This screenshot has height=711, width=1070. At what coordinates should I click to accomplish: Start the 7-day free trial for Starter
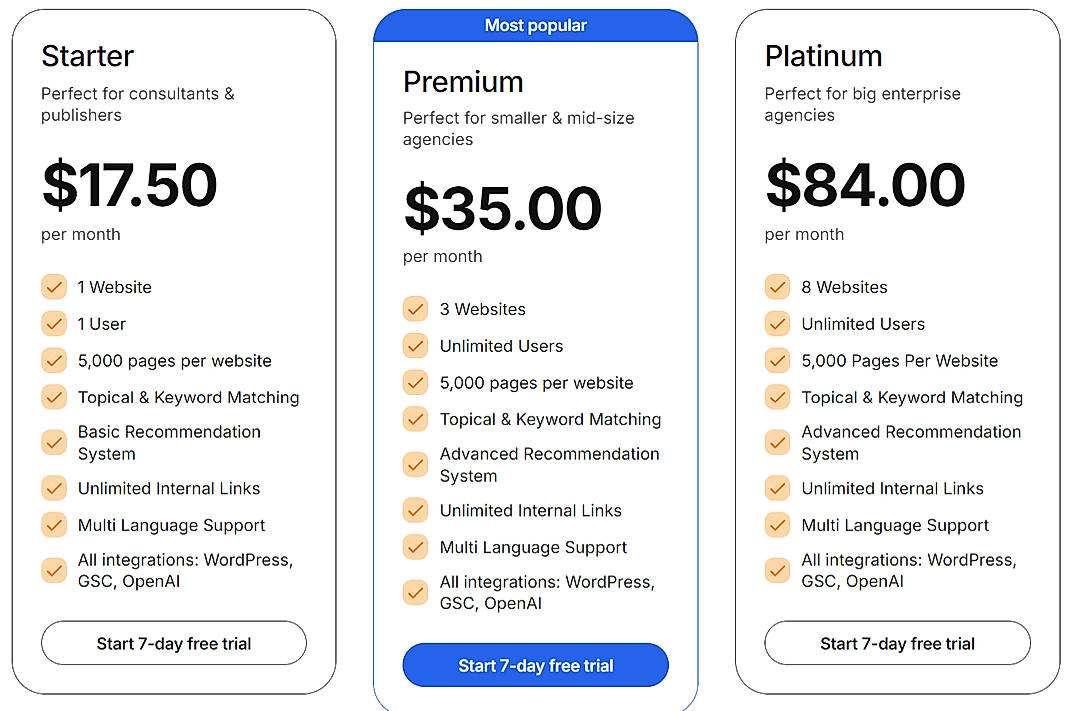(173, 643)
